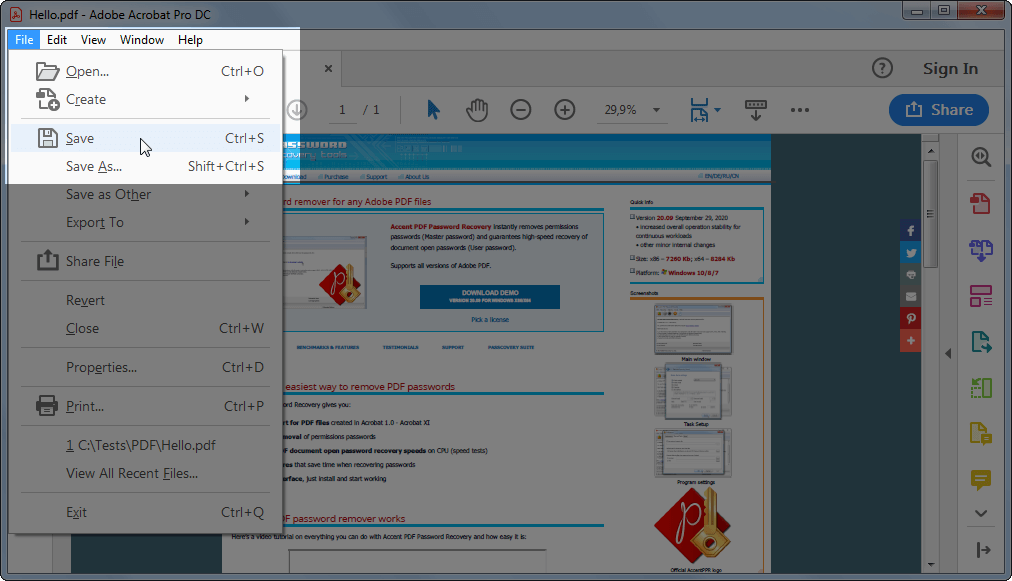Image resolution: width=1012 pixels, height=581 pixels.
Task: Click the Task Setup screenshot thumbnail
Action: coord(693,391)
